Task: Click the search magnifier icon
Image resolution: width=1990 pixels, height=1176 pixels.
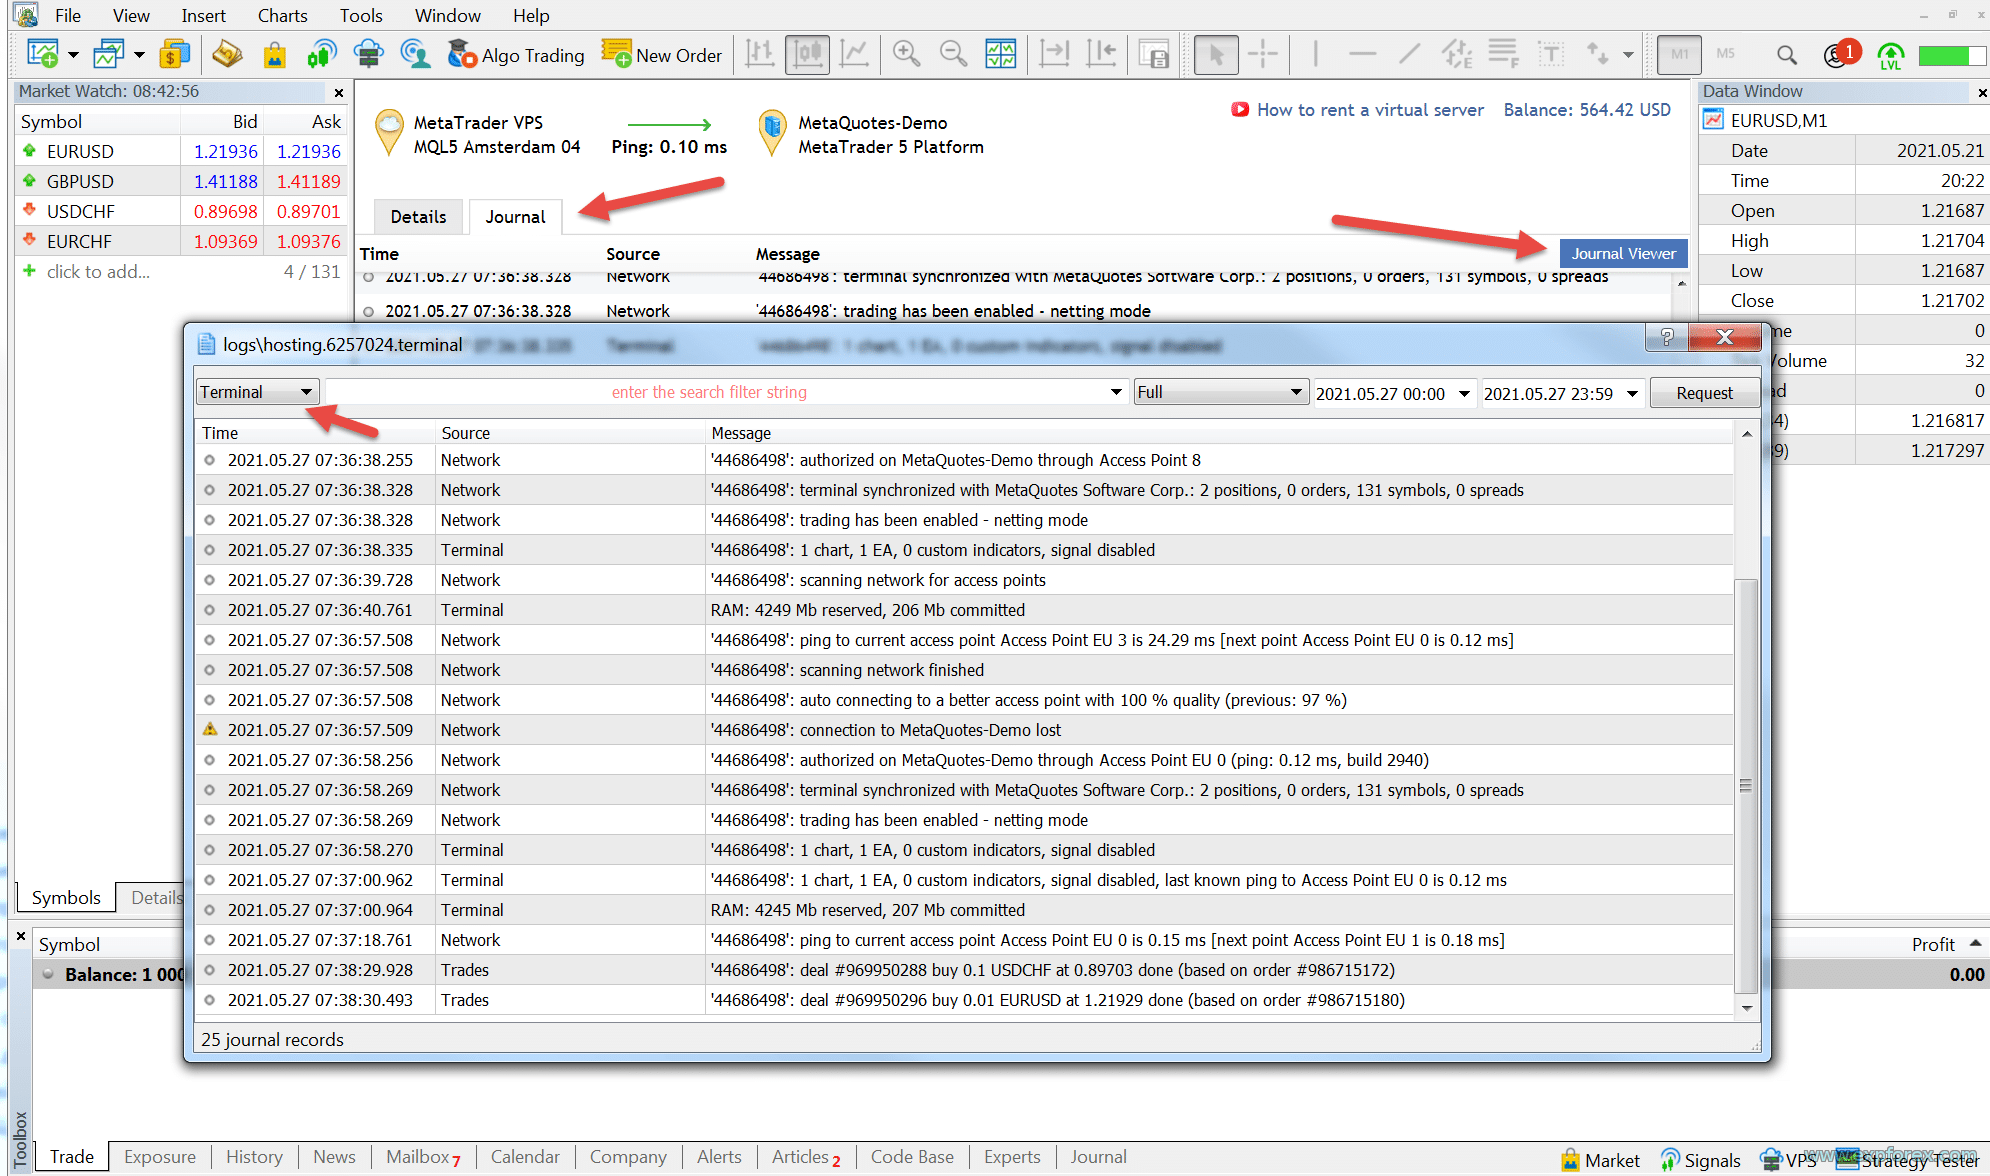Action: [x=1787, y=54]
